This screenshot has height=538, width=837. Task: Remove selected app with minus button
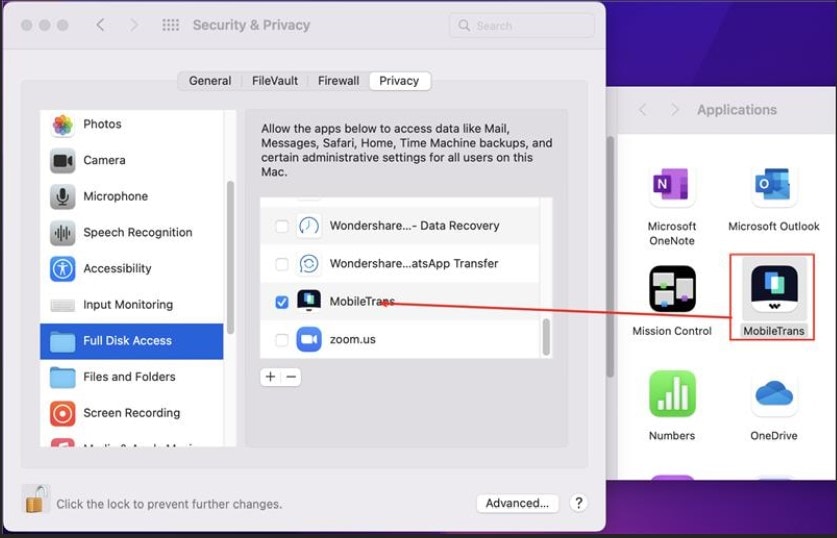click(x=291, y=377)
